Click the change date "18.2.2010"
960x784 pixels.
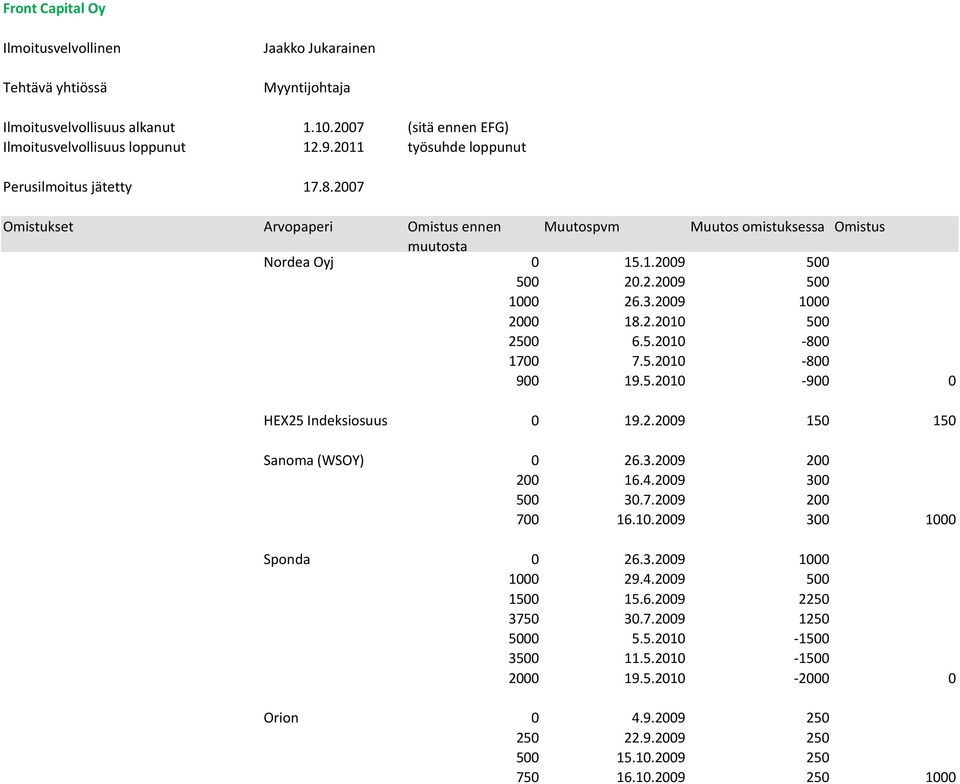coord(654,321)
